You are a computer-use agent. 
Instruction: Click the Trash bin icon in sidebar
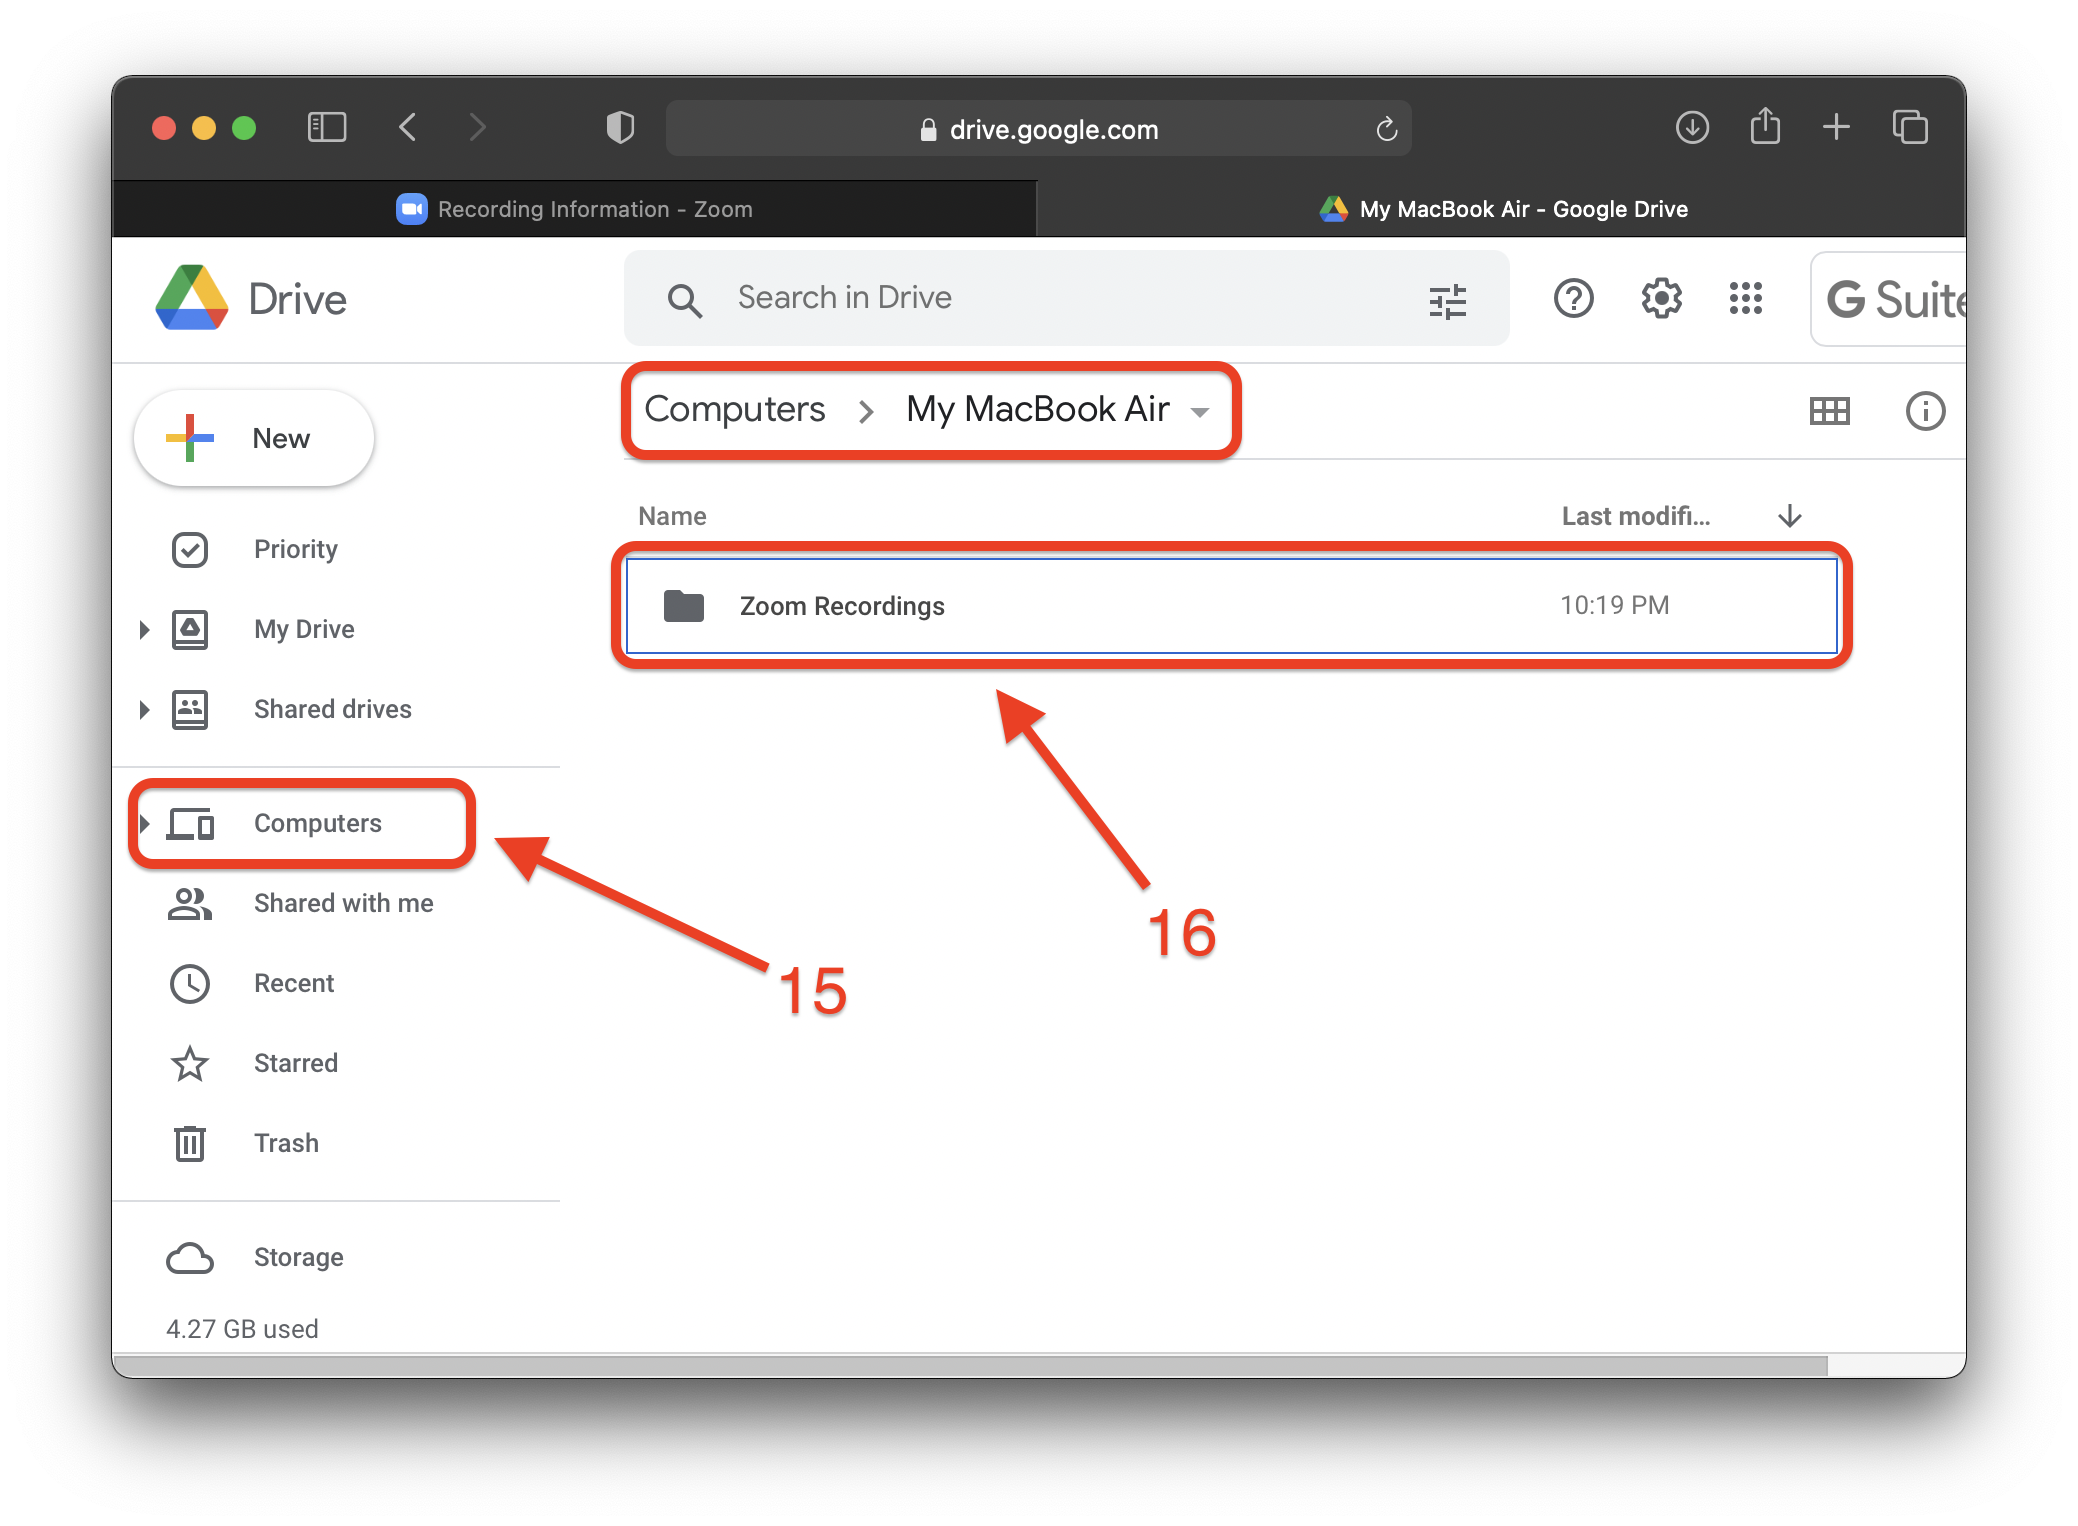(190, 1143)
